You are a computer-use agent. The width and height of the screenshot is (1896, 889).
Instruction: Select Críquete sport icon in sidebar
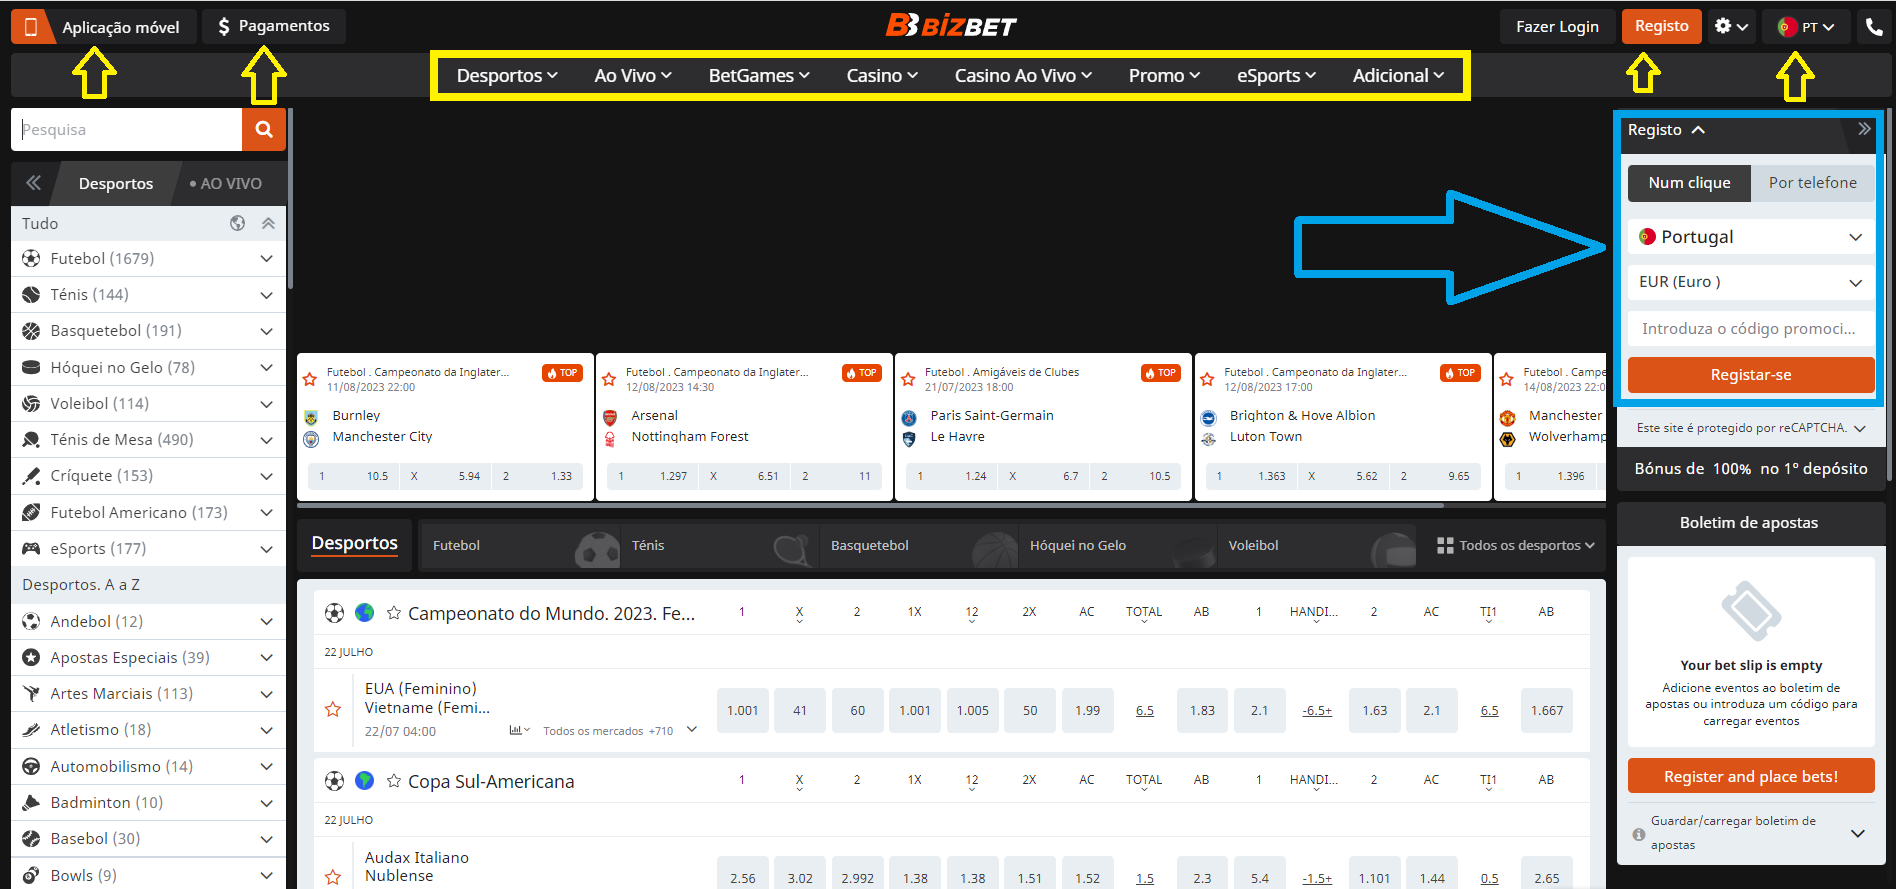(31, 476)
